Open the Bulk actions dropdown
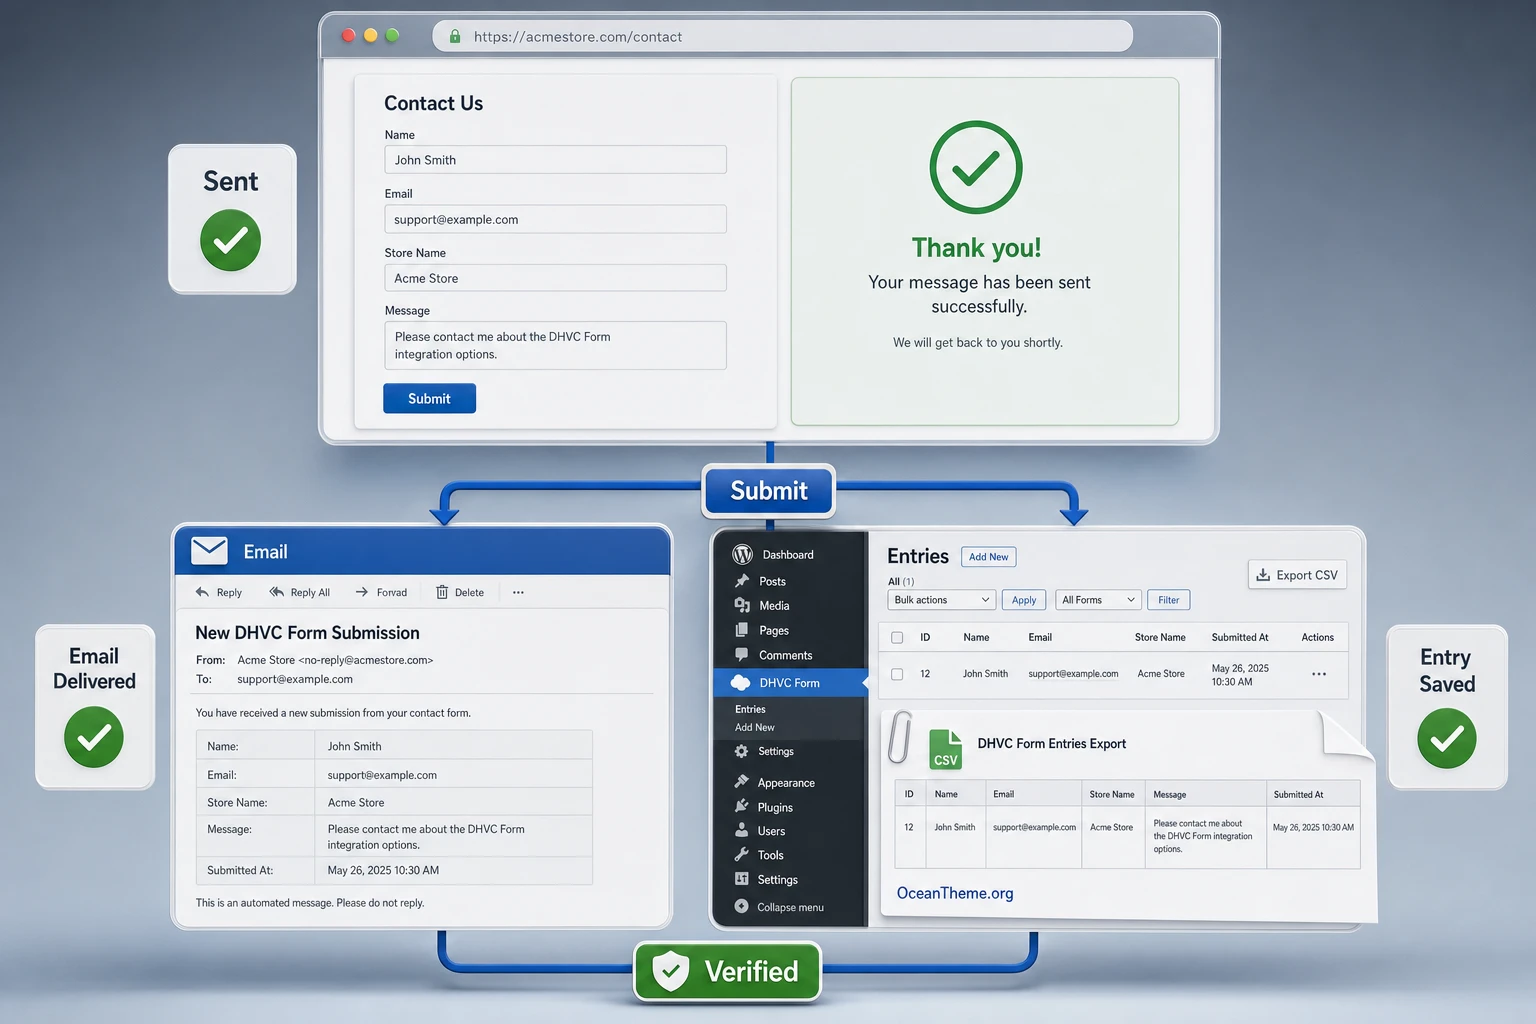 pyautogui.click(x=941, y=600)
